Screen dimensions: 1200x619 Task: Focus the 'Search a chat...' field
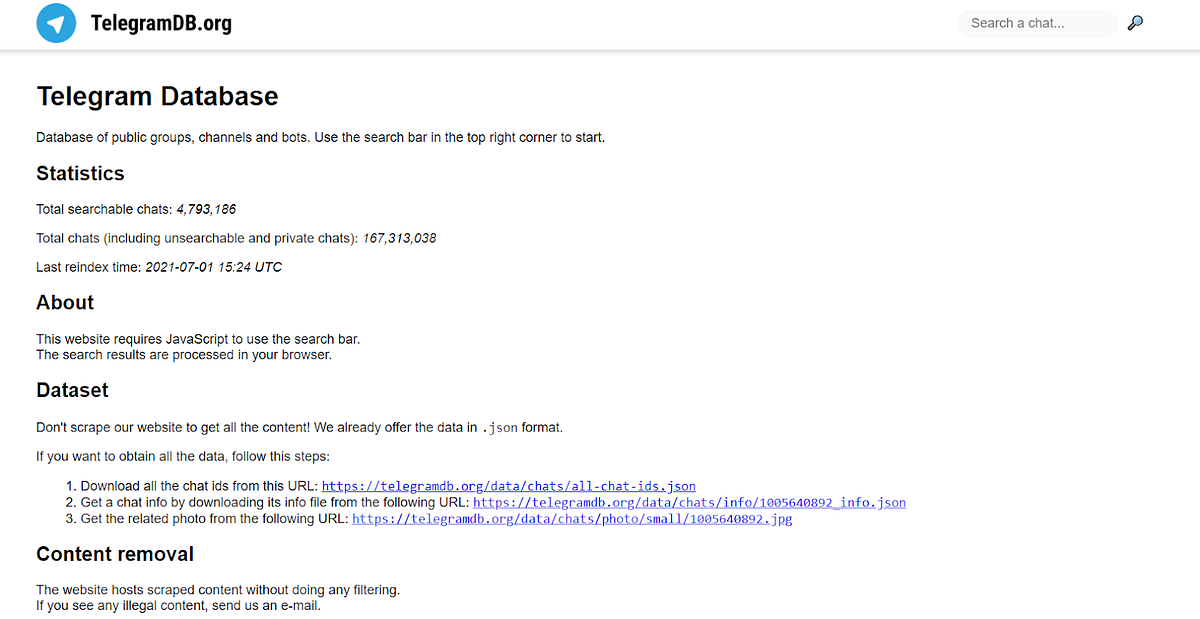[x=1037, y=23]
